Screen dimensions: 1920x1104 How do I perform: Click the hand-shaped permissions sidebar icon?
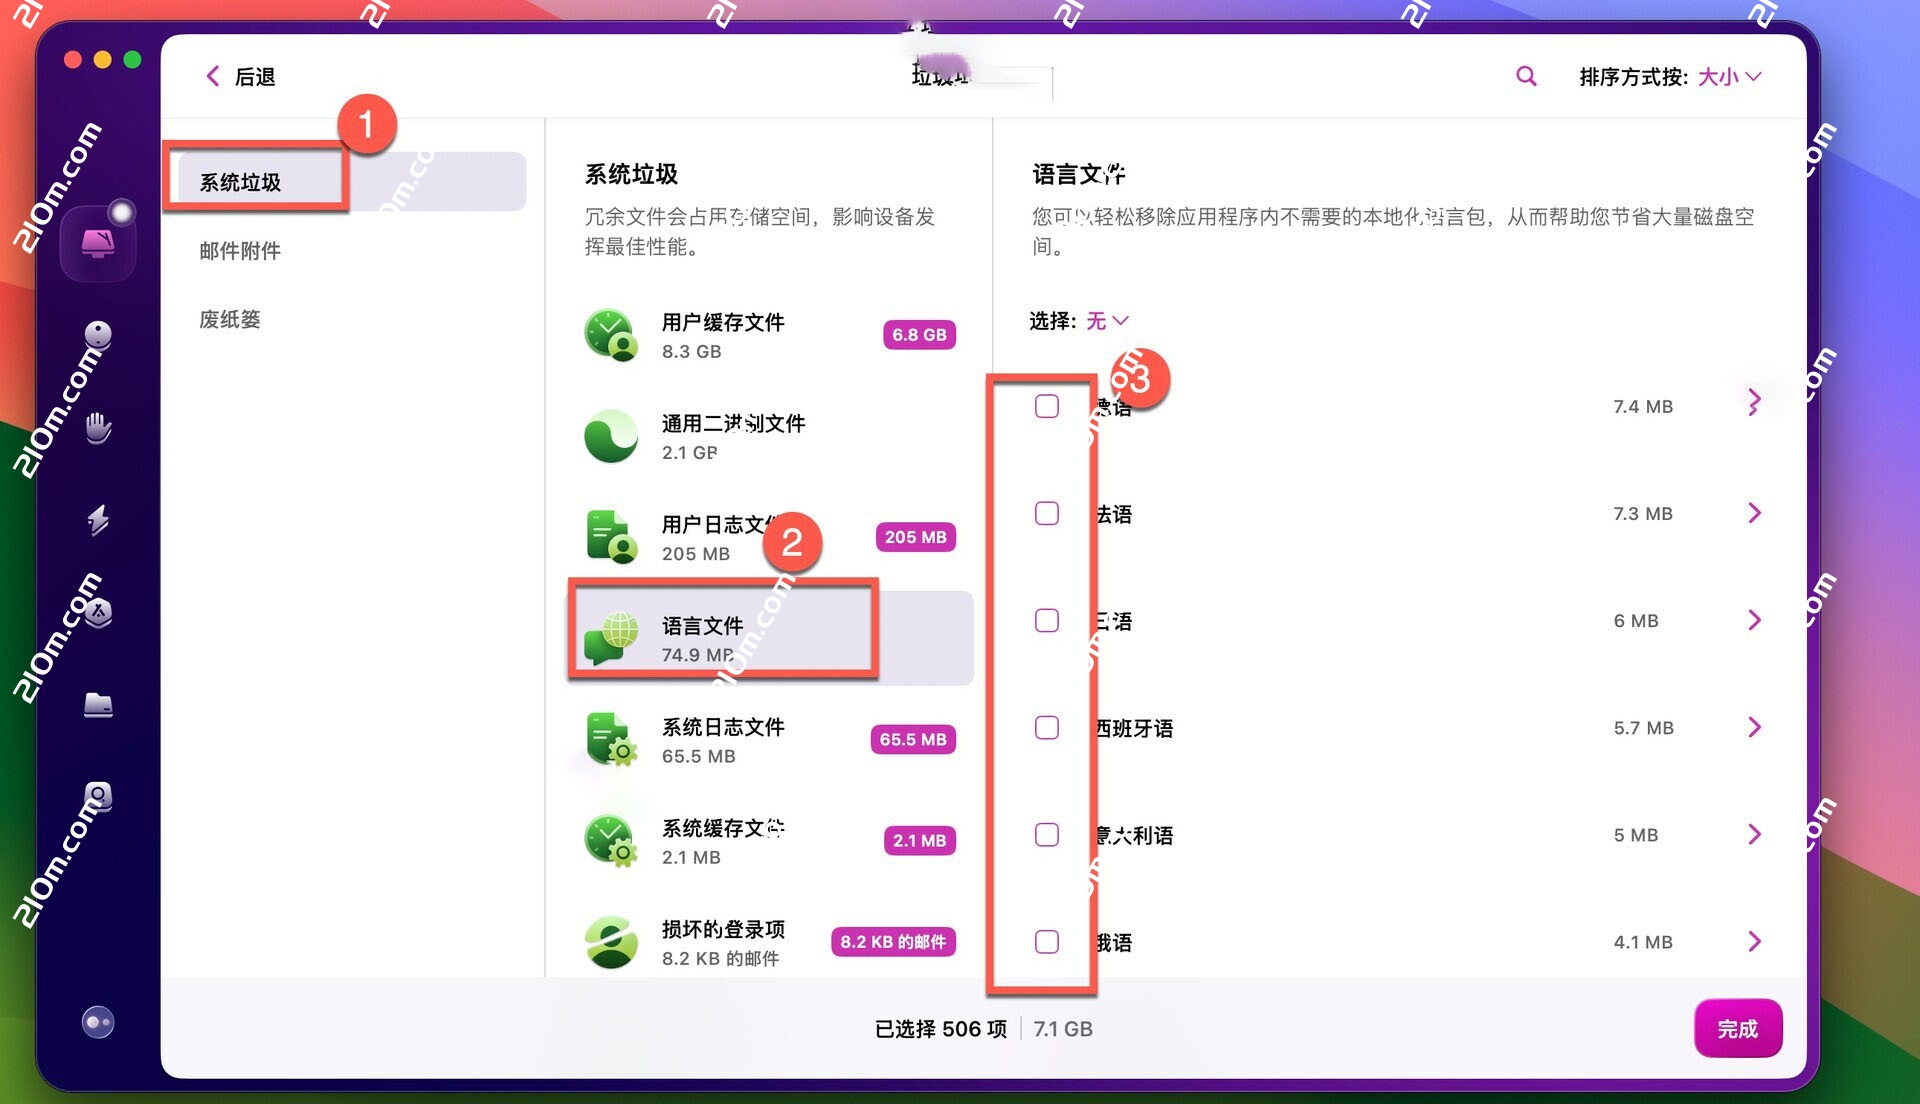point(97,428)
